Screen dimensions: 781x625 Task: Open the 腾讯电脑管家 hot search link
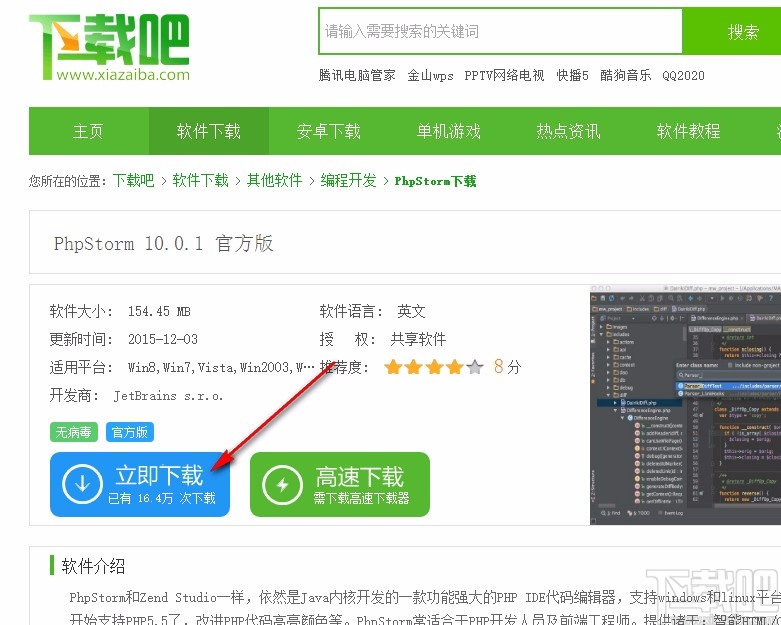(357, 75)
